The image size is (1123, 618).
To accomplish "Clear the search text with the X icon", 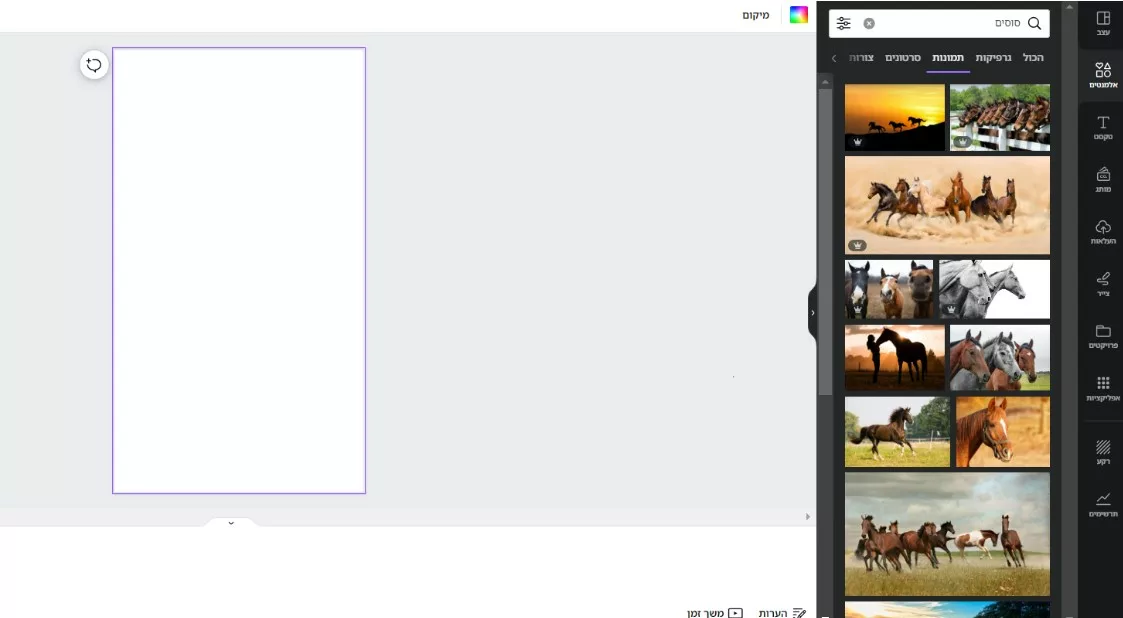I will point(869,24).
